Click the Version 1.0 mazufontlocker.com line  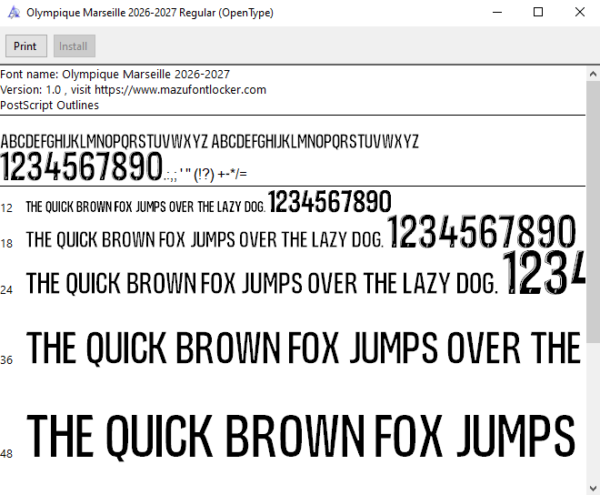click(x=133, y=90)
